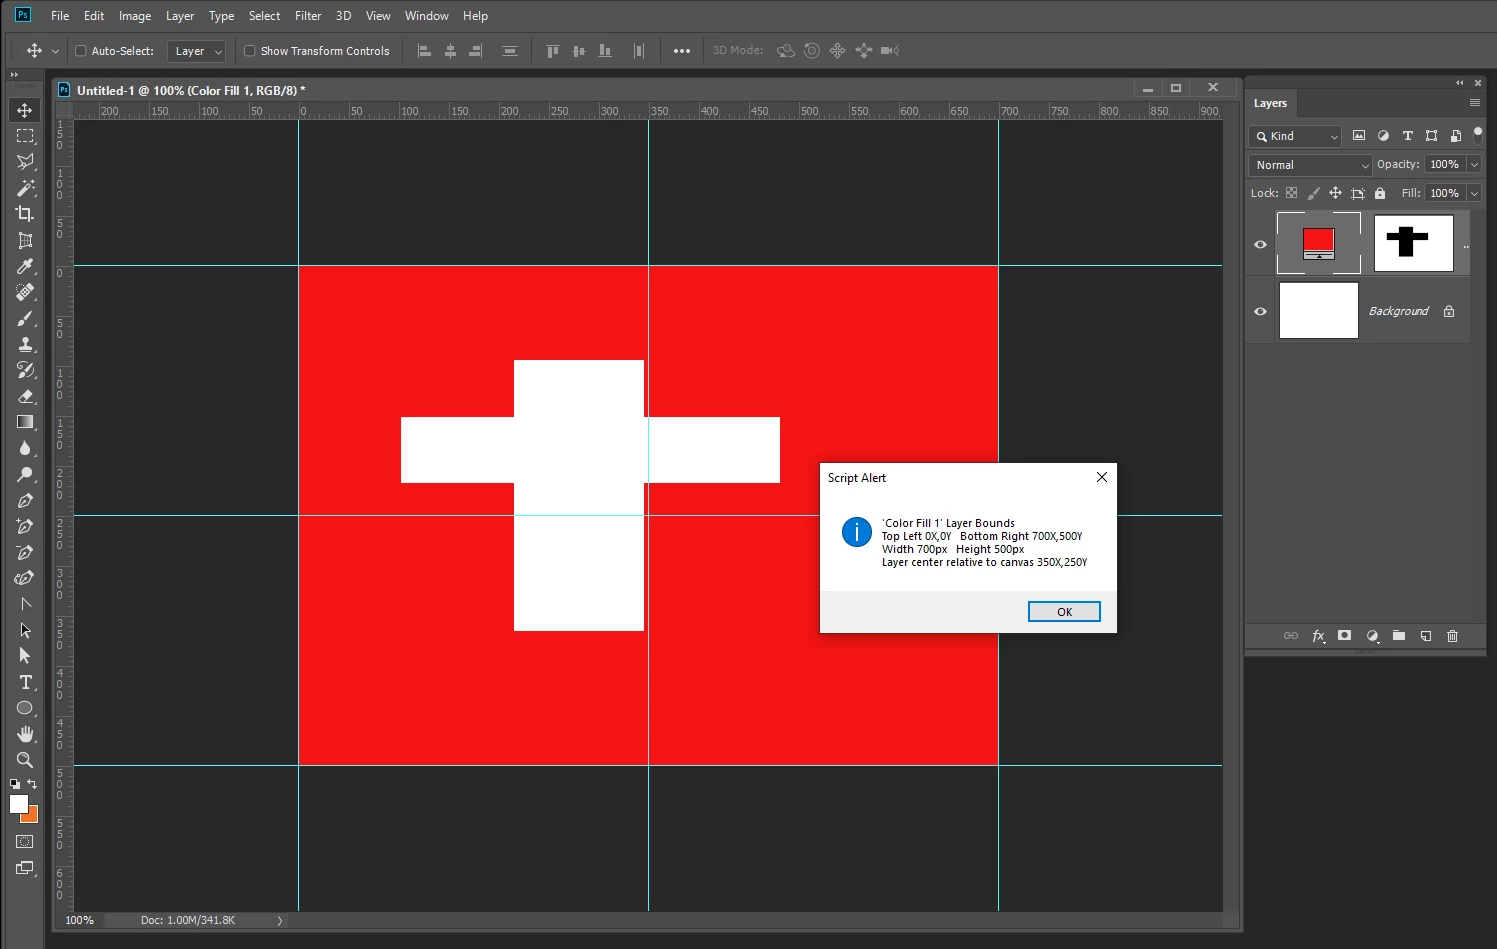This screenshot has height=949, width=1497.
Task: Select the Magic Wand tool
Action: (x=25, y=188)
